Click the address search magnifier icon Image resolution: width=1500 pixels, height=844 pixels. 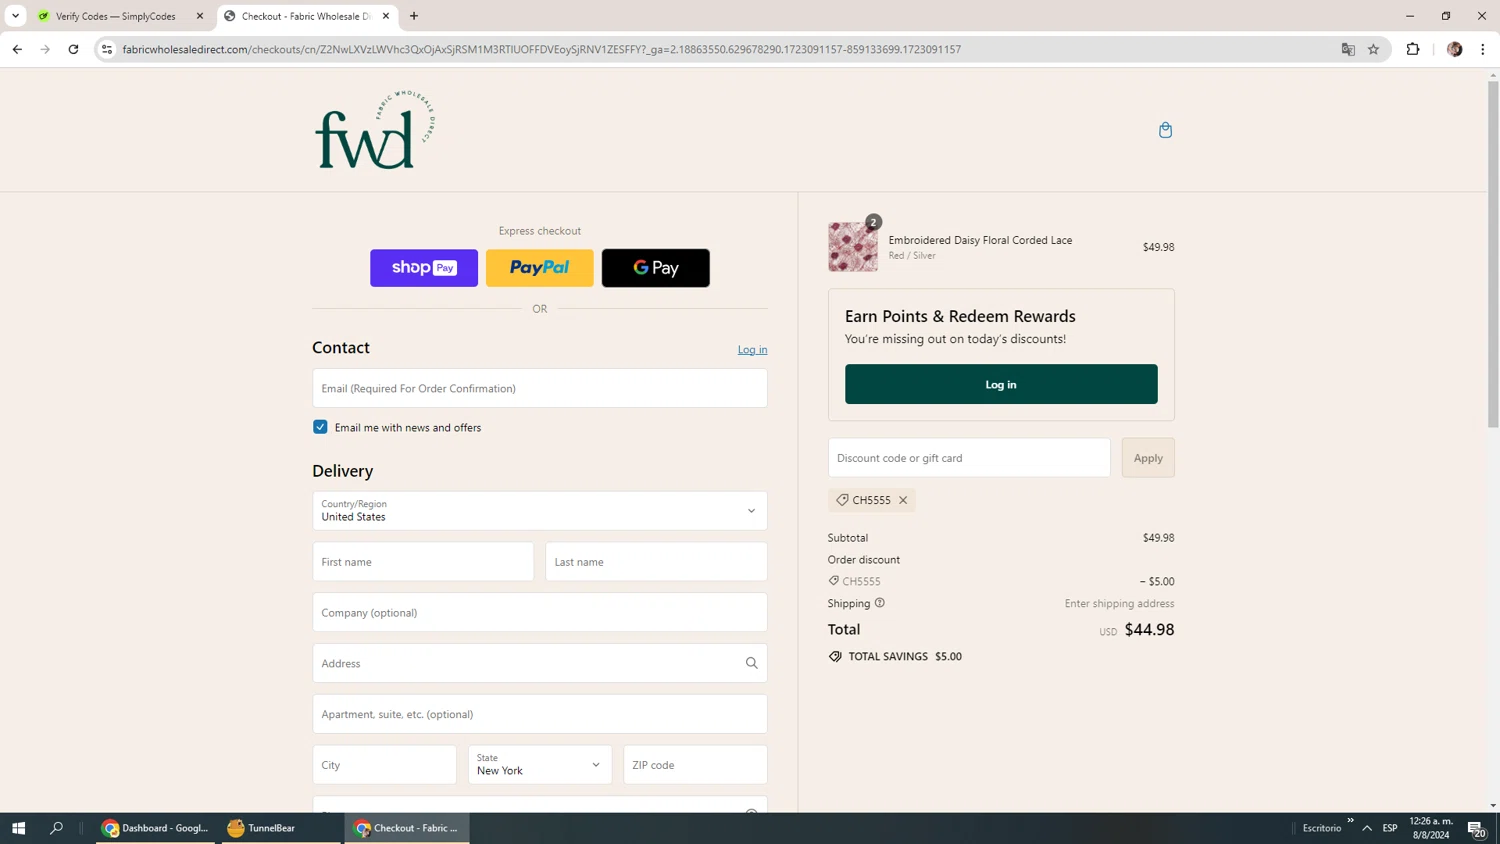click(752, 663)
